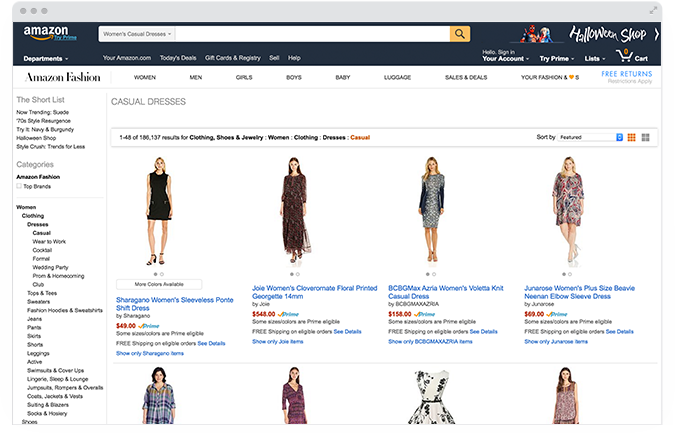
Task: Click inside the search input field
Action: point(312,34)
